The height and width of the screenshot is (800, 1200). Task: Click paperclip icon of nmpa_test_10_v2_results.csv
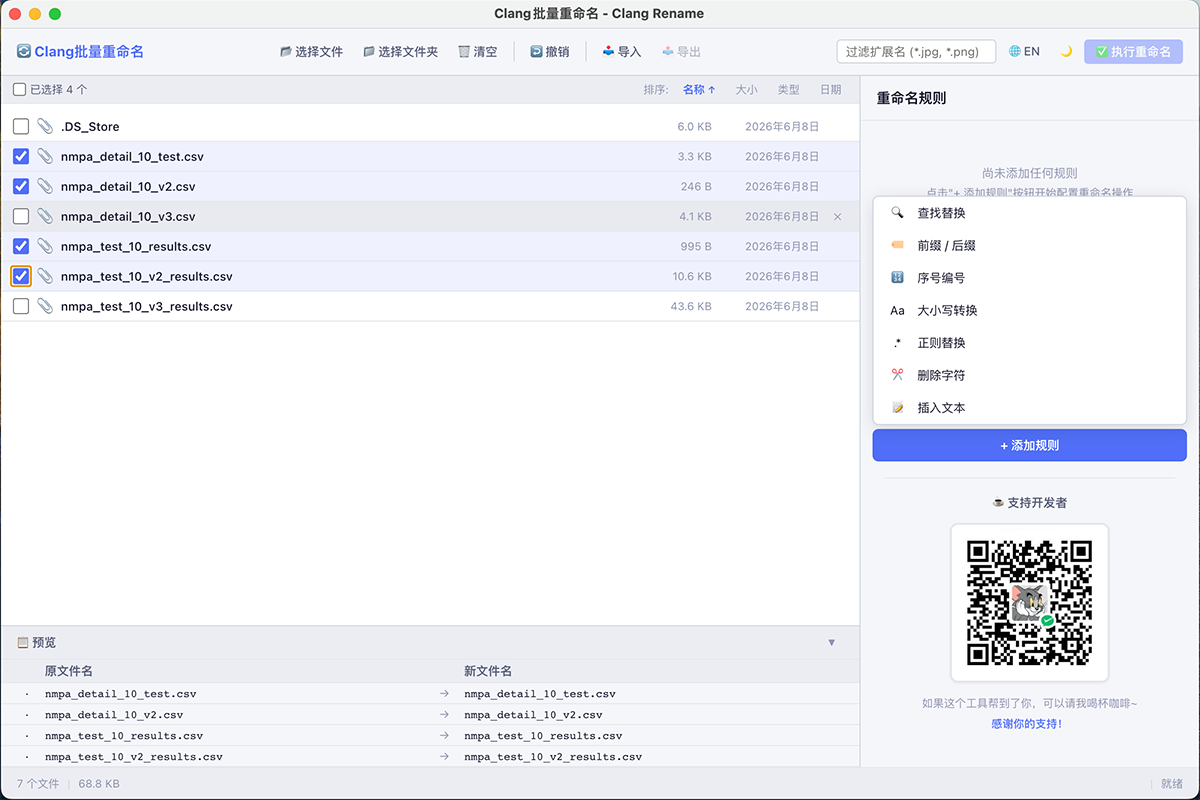(45, 276)
